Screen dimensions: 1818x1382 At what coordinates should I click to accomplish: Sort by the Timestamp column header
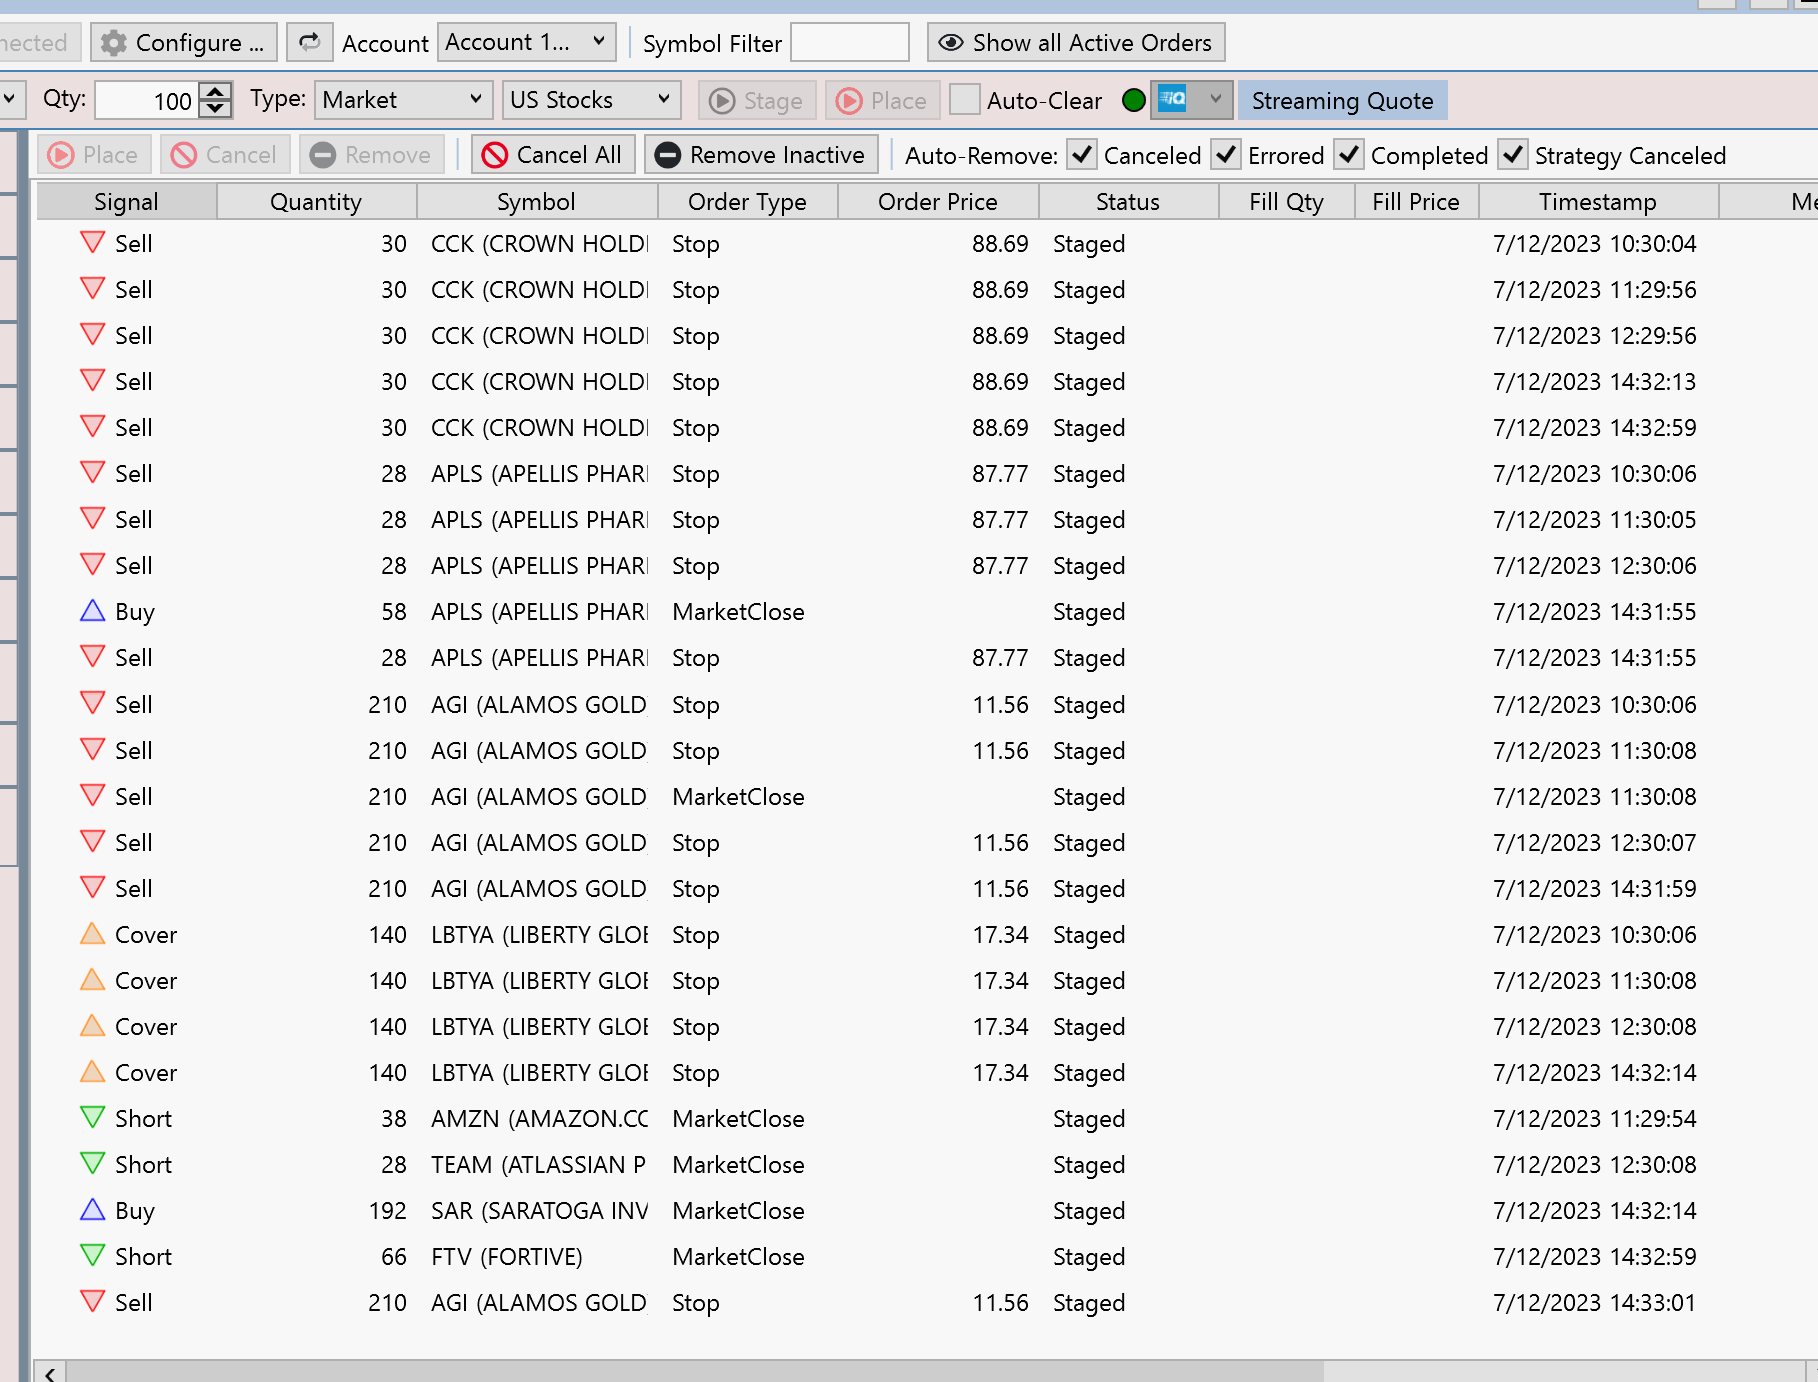[1597, 202]
